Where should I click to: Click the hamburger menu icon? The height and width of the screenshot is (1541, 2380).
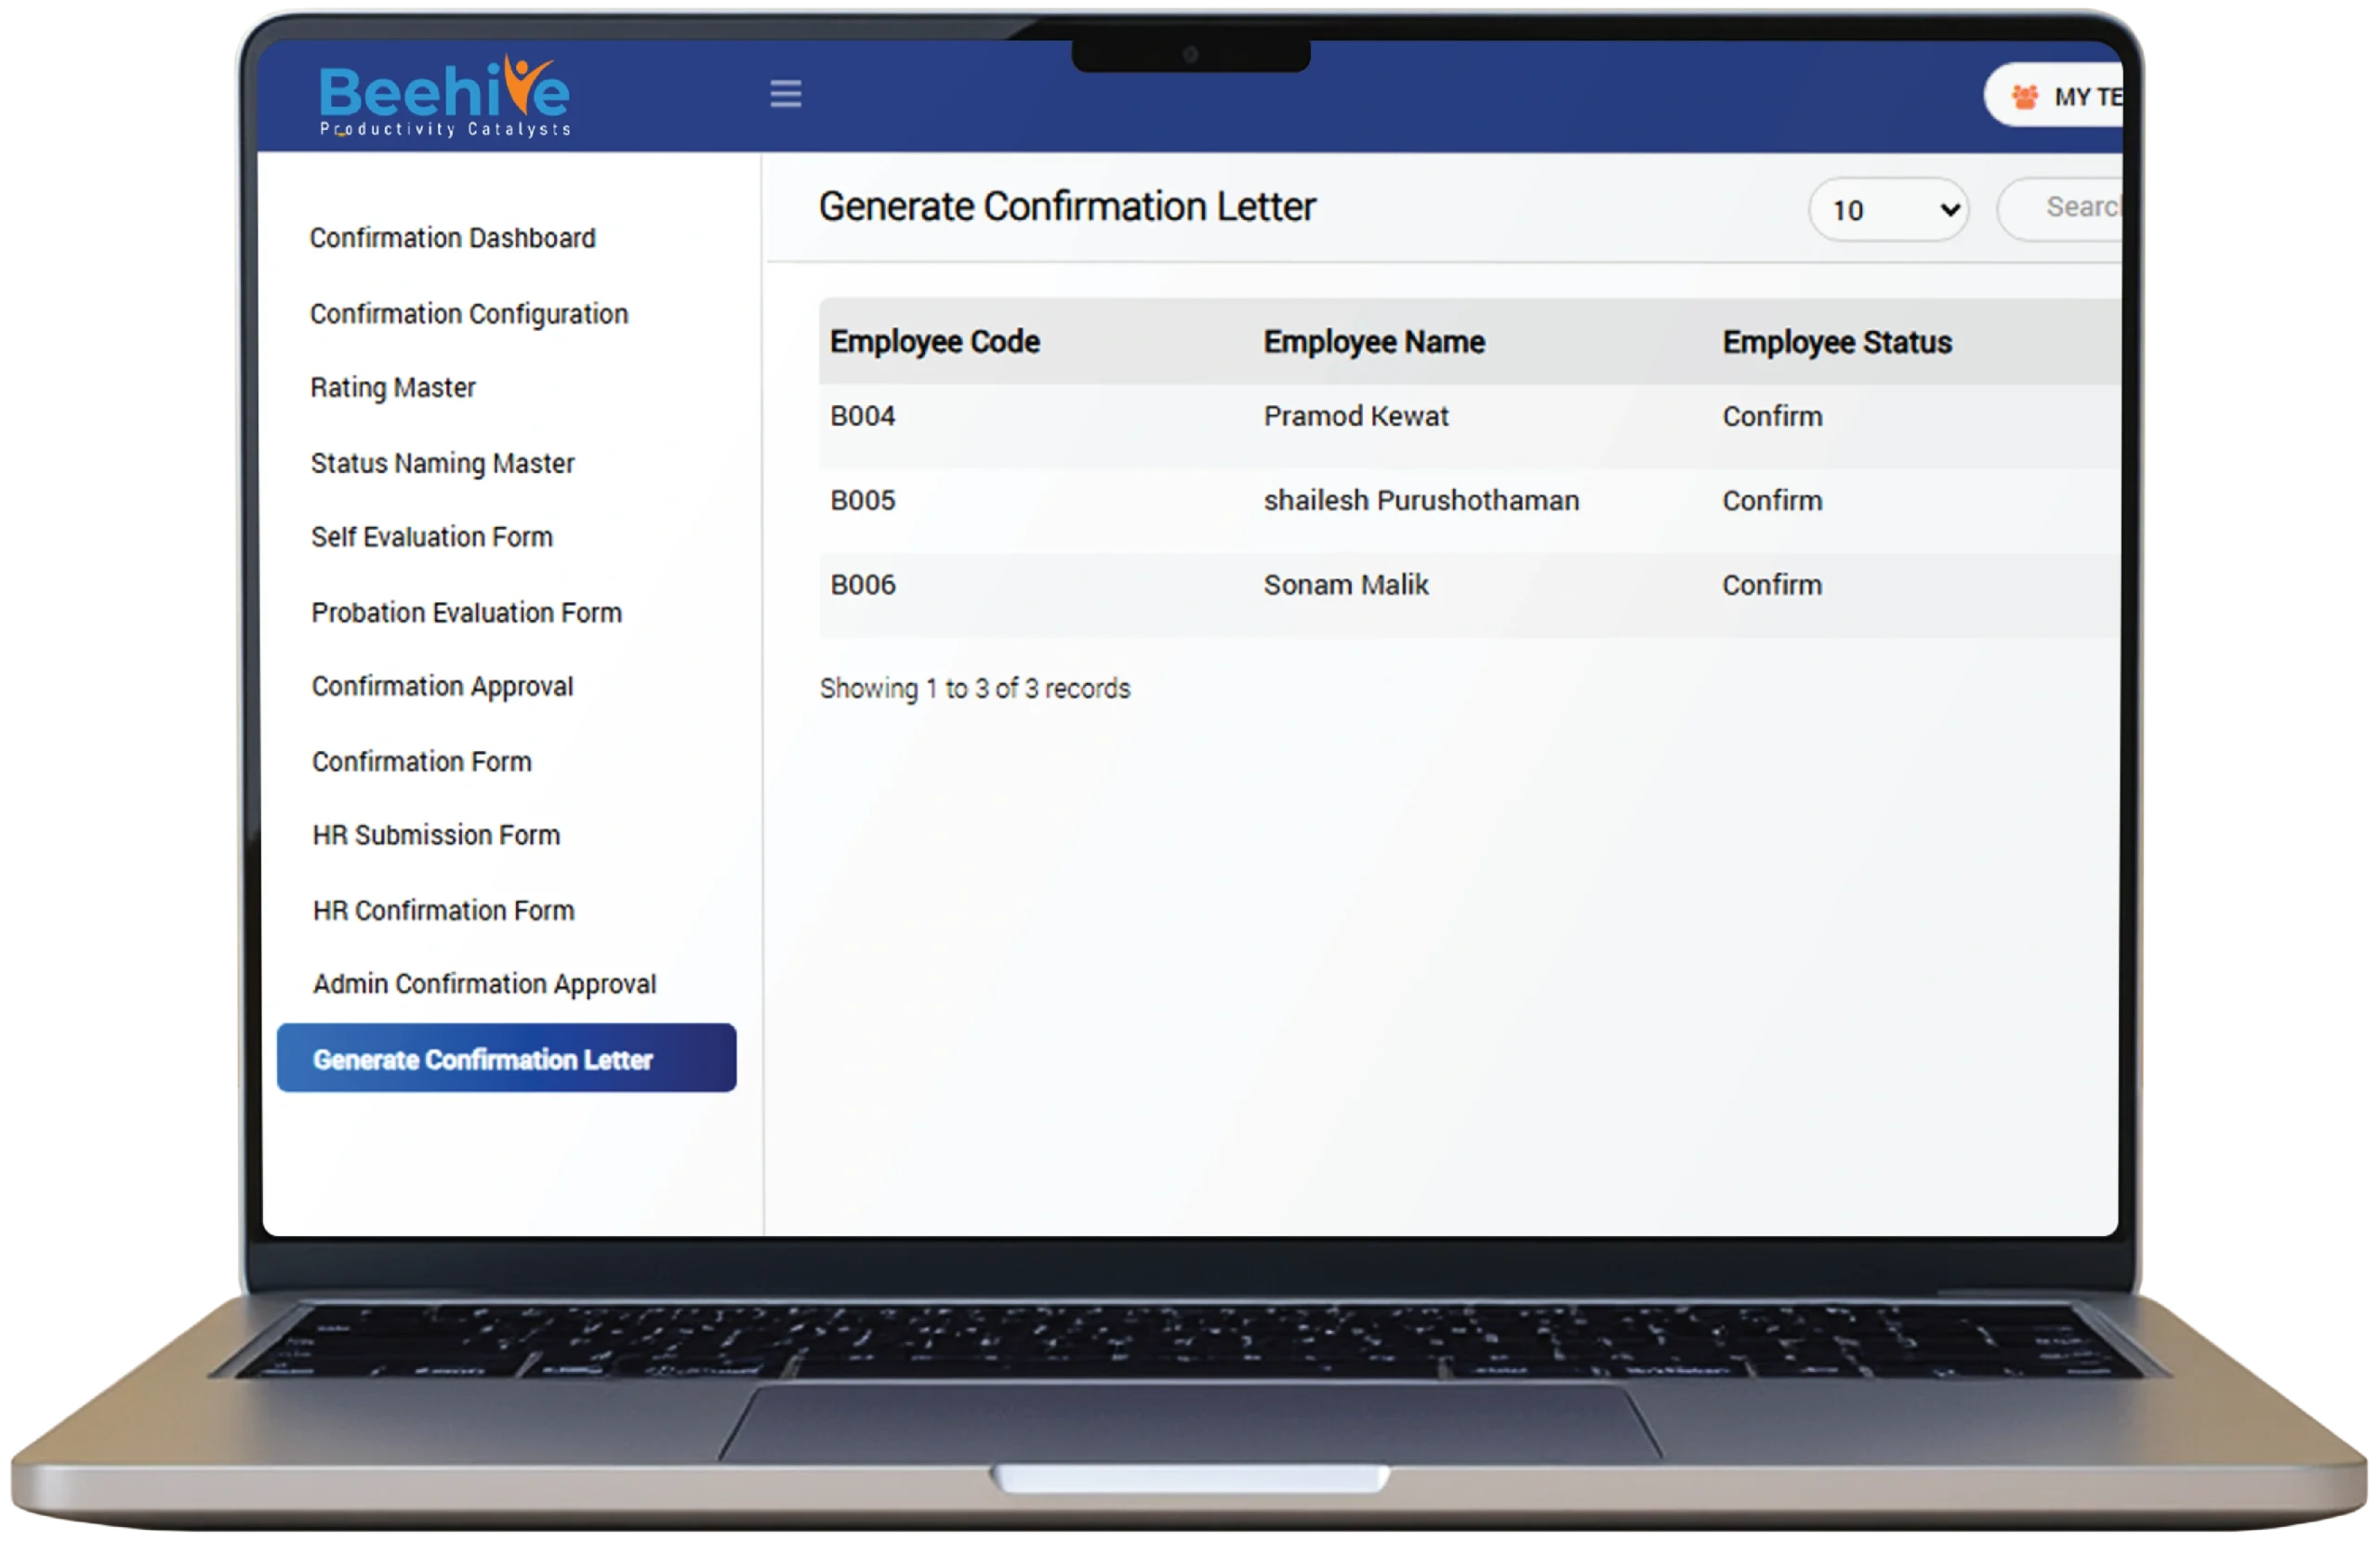point(785,94)
